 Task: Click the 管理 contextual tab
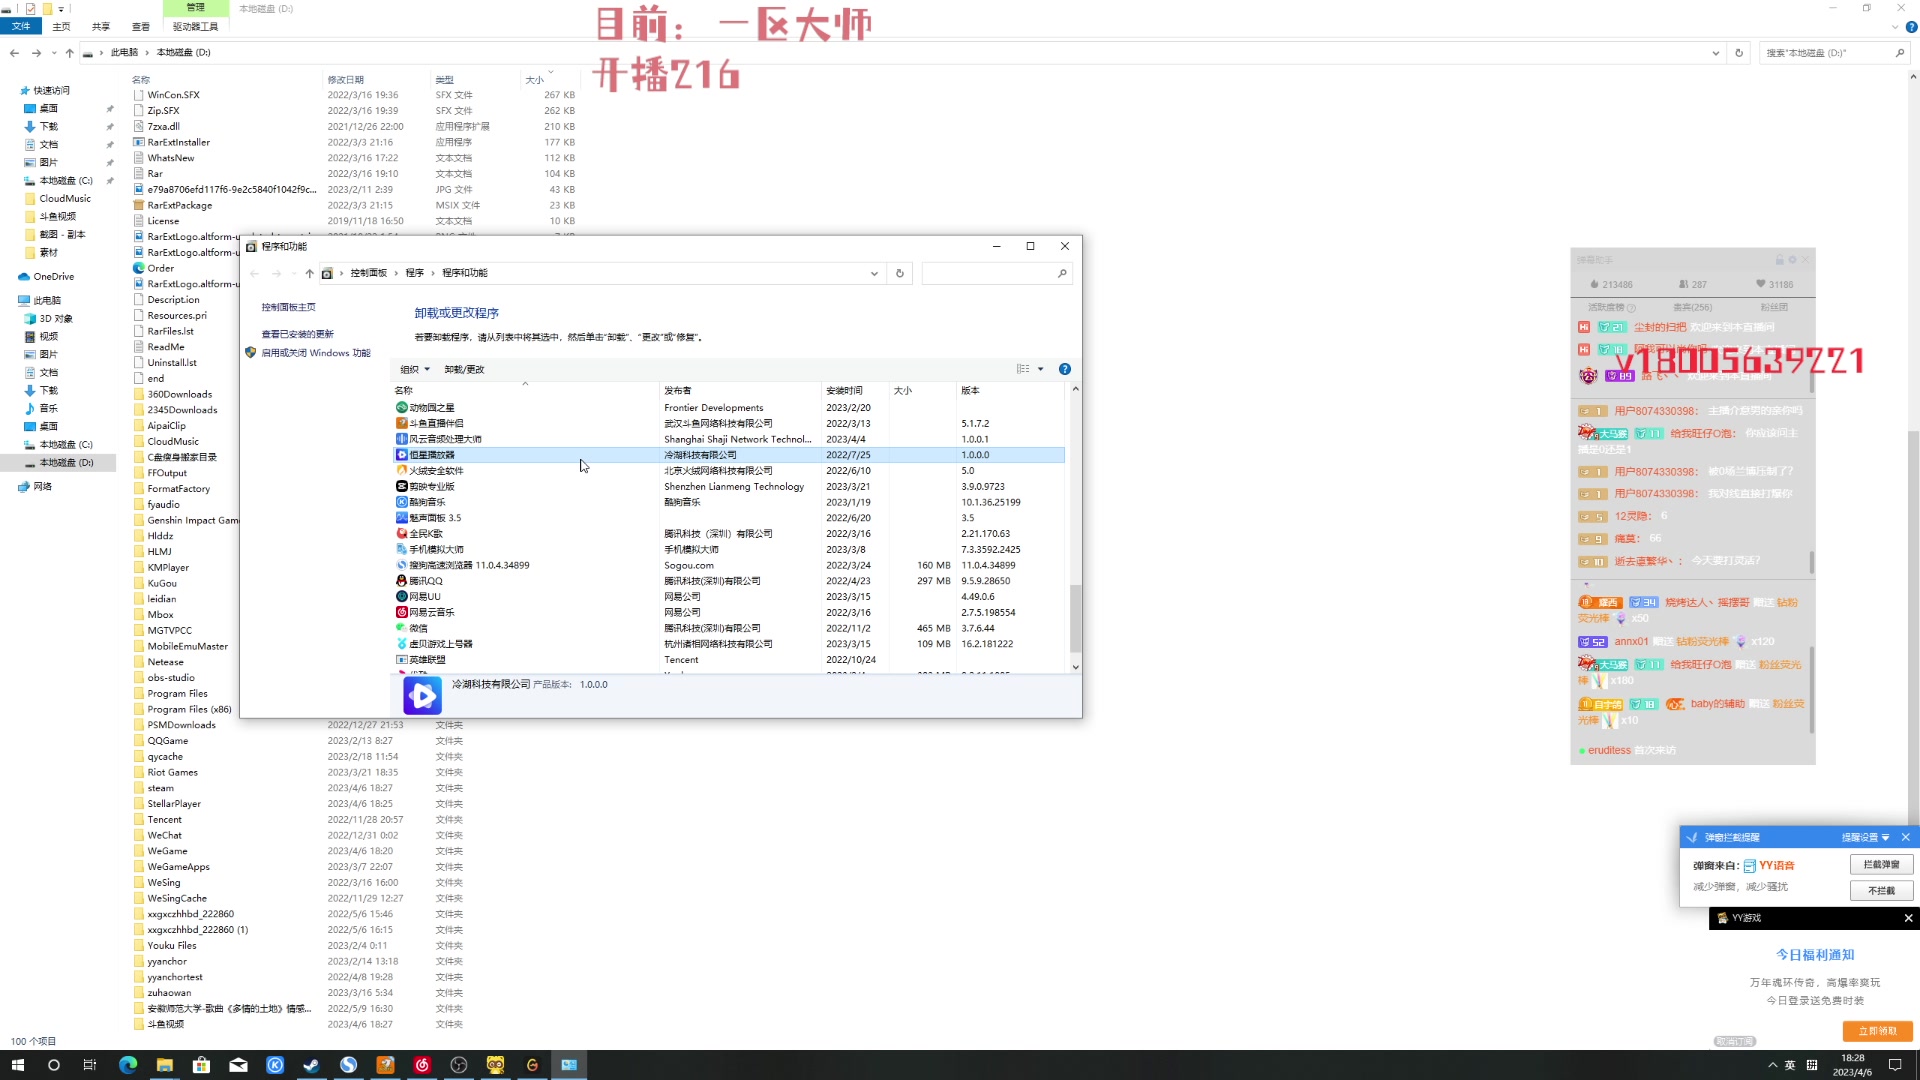(195, 8)
